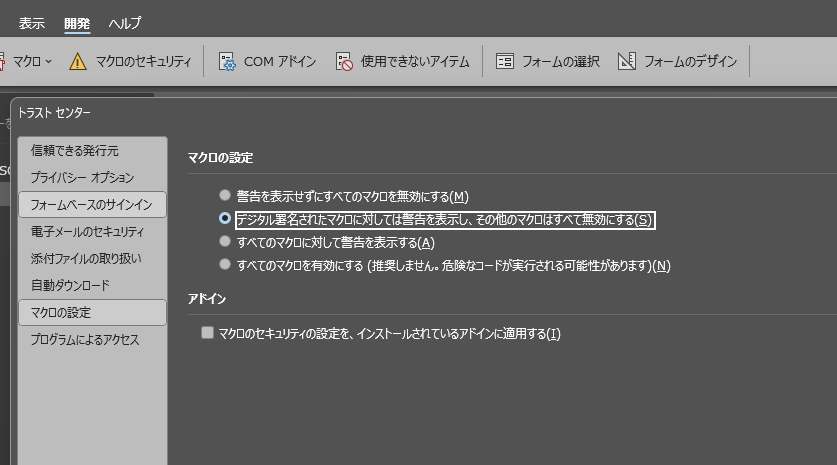Open フォームのデザイン design icon
837x465 pixels.
627,61
